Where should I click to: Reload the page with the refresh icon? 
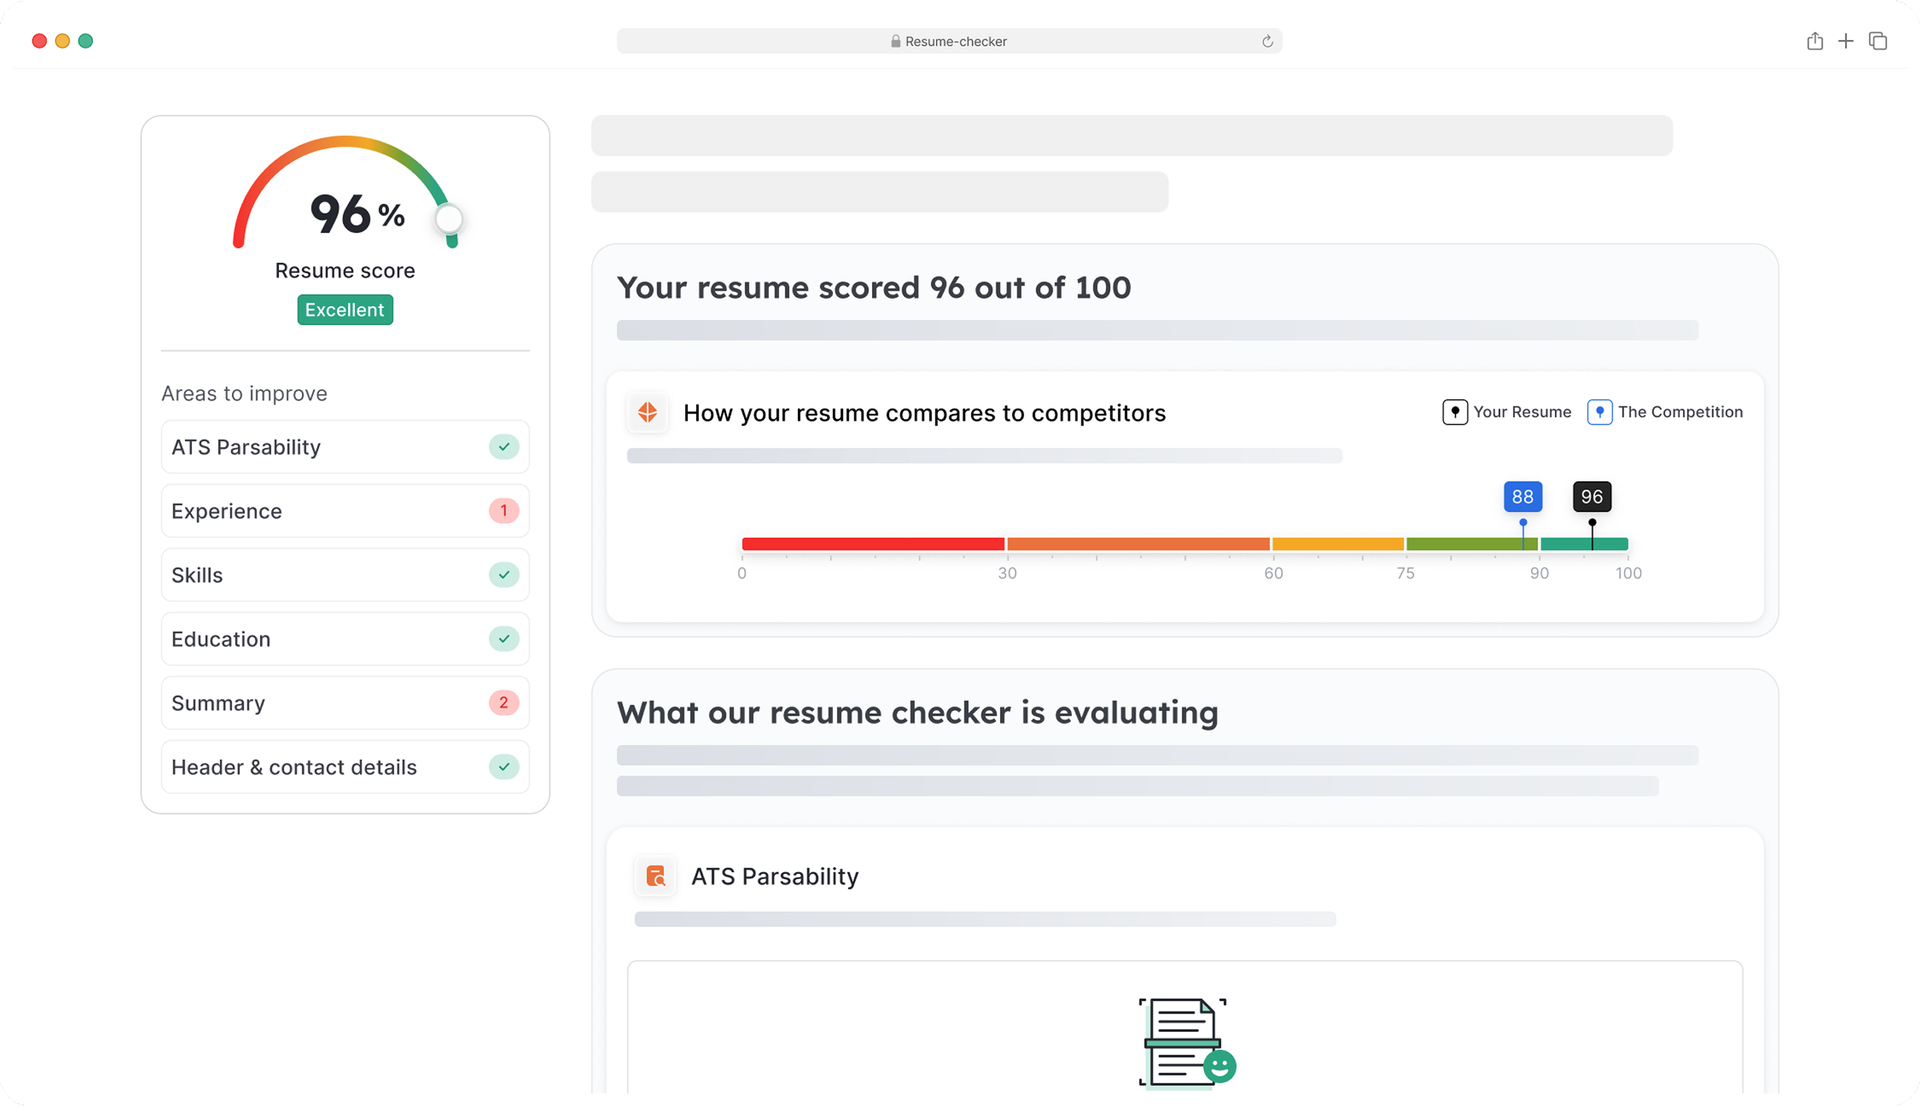[x=1267, y=41]
